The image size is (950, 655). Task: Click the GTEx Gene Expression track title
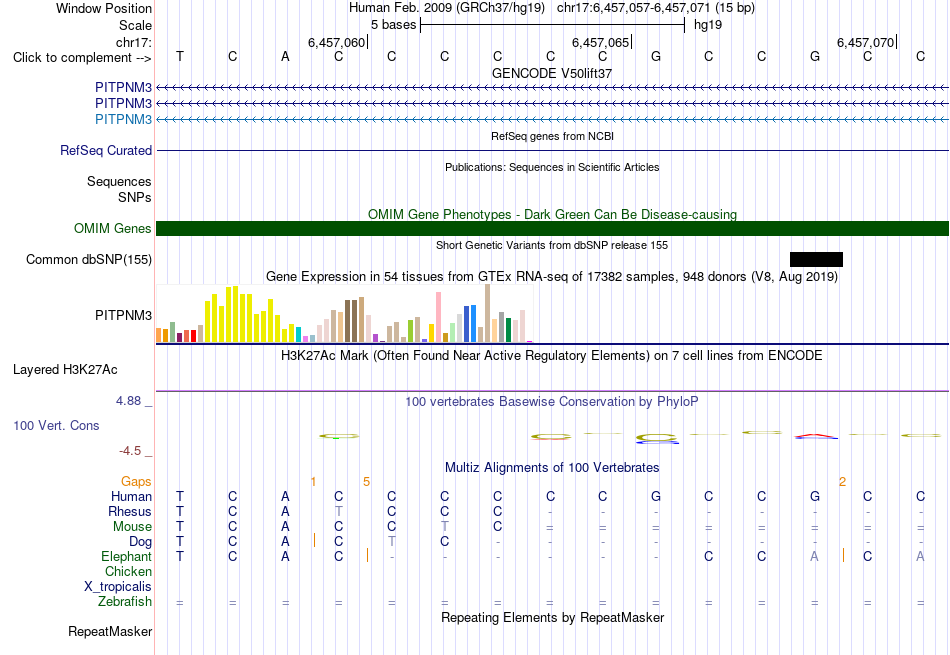point(552,277)
